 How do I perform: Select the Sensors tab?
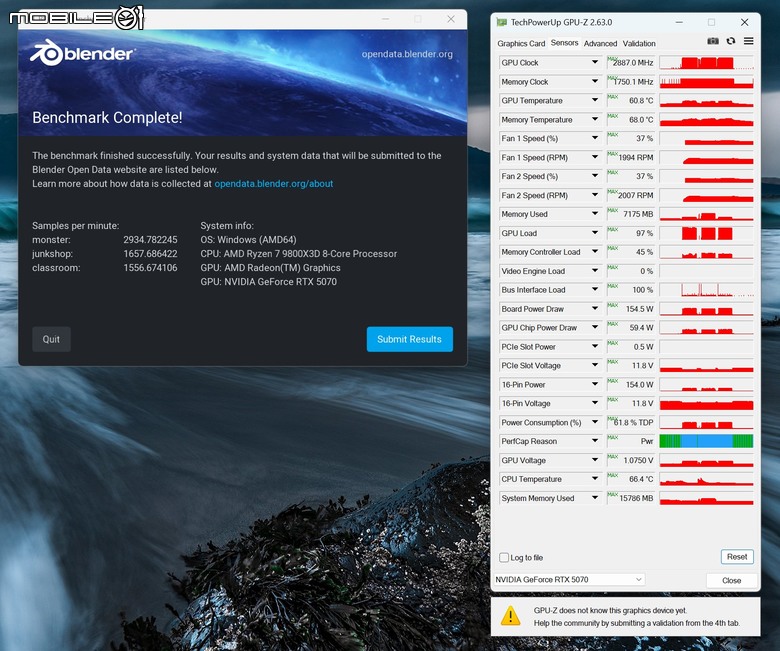[564, 43]
